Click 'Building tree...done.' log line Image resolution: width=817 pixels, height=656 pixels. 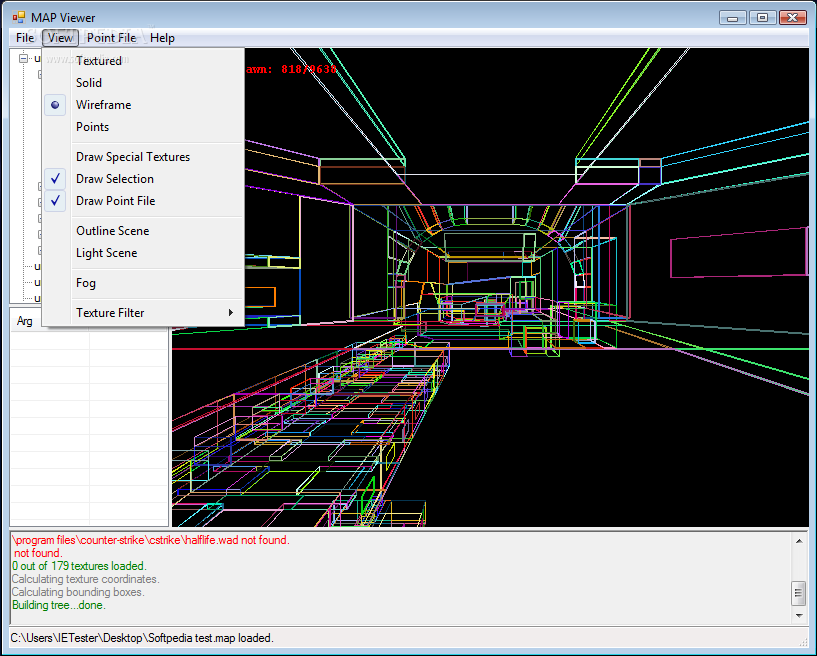[59, 605]
